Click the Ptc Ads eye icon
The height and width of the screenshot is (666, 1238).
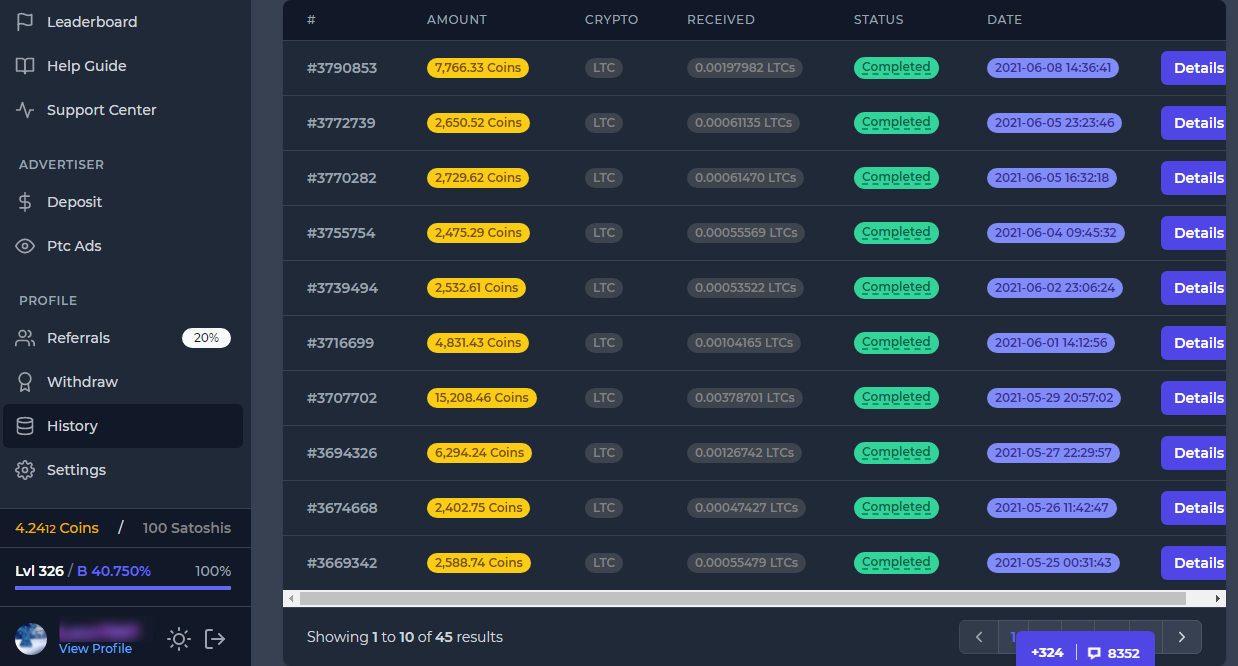25,246
